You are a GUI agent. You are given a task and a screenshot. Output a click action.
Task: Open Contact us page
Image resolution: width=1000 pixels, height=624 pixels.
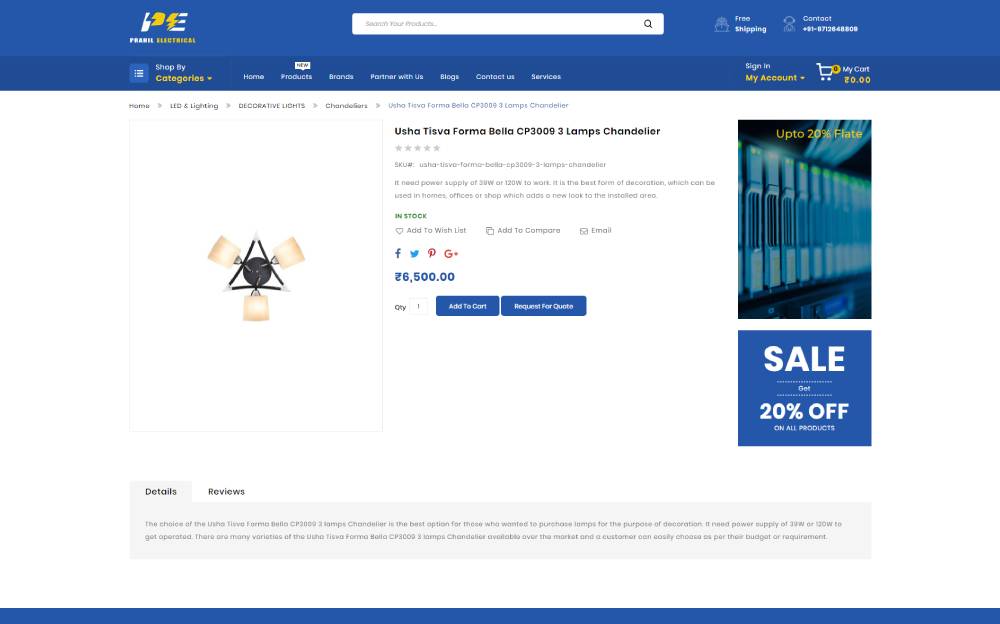[x=495, y=77]
